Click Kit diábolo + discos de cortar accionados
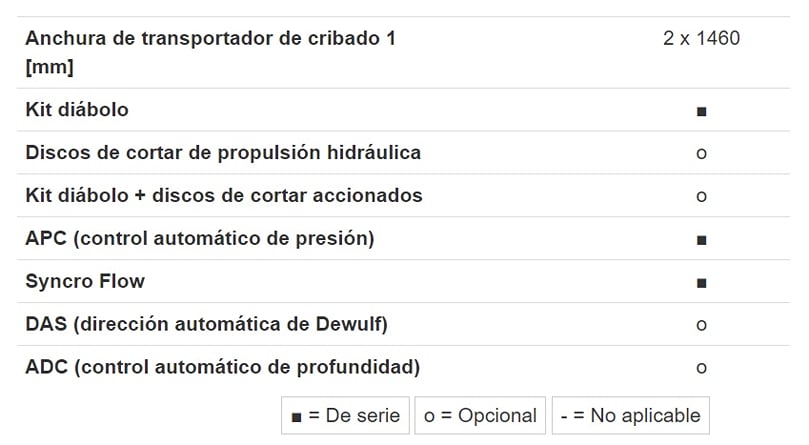Screen dimensions: 809x445 tap(224, 196)
